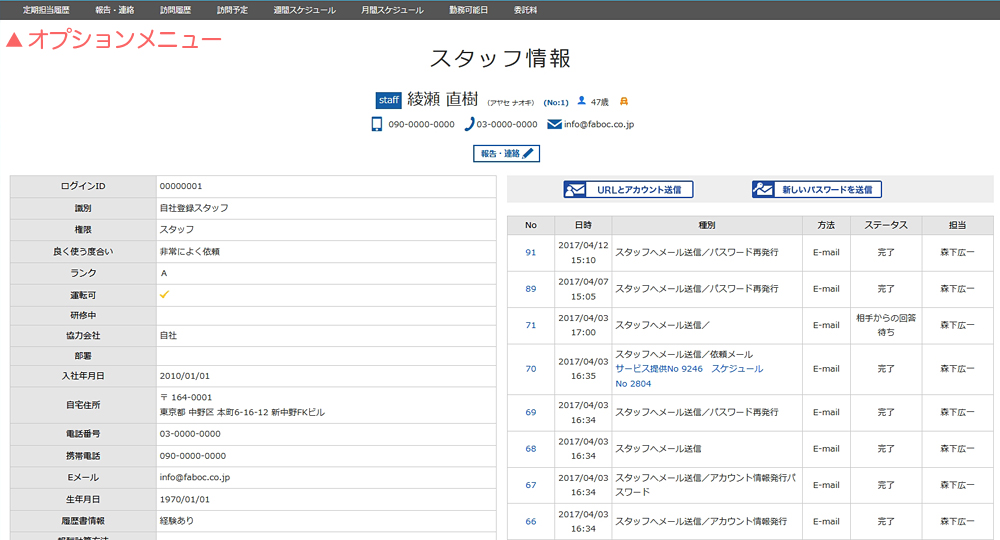Viewport: 1000px width, 540px height.
Task: Open history record No 71
Action: [531, 325]
